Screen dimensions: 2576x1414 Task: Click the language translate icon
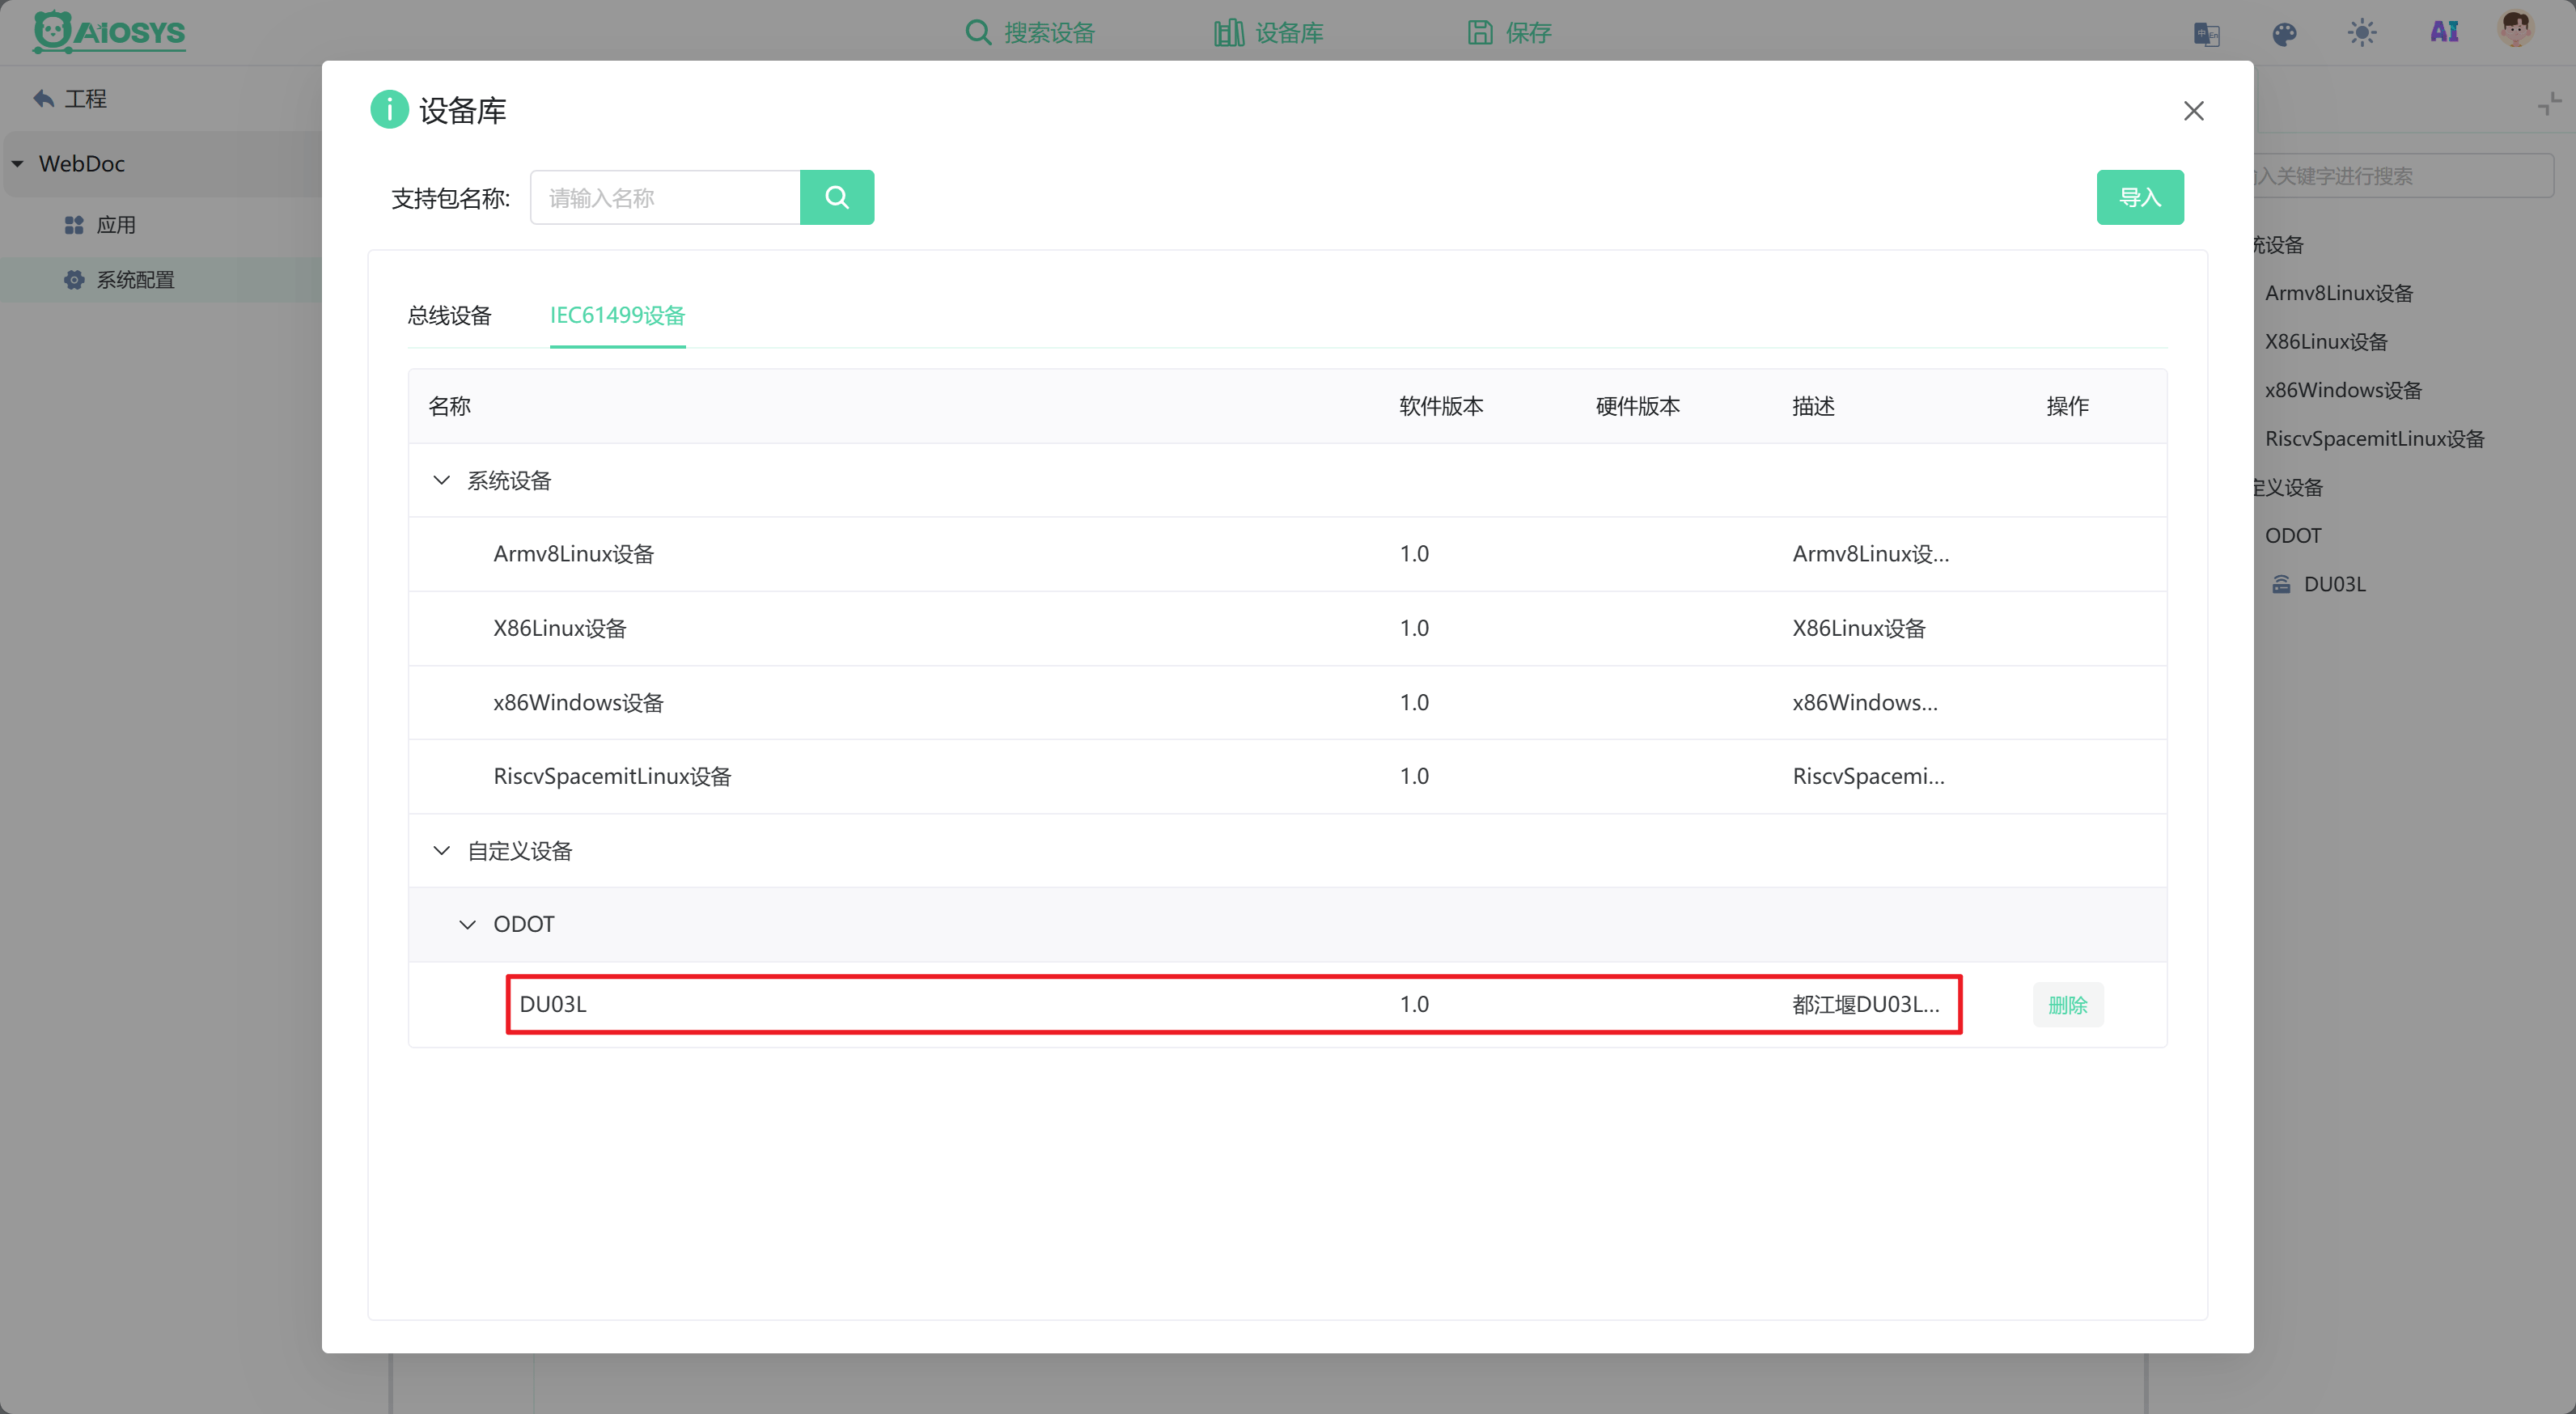(x=2207, y=34)
